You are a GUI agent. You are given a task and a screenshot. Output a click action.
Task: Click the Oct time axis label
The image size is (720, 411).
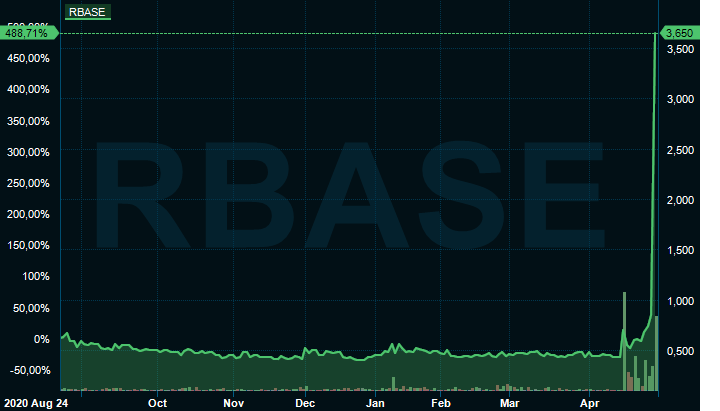[158, 403]
